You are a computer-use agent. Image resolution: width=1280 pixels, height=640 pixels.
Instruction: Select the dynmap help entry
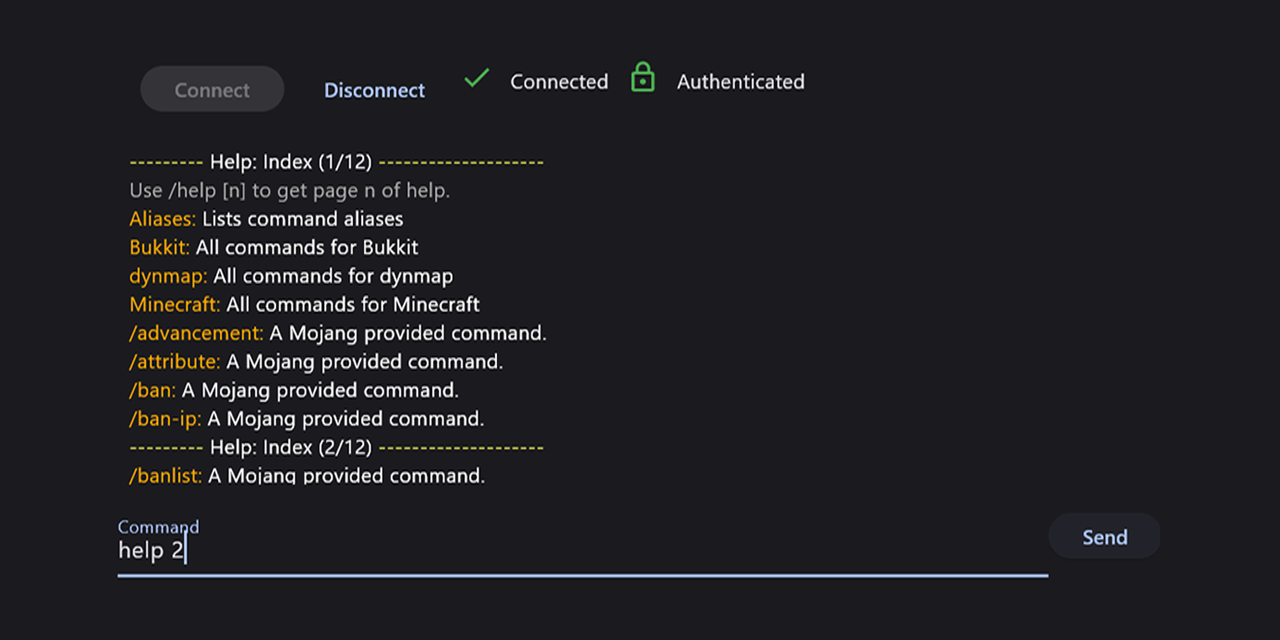click(291, 276)
